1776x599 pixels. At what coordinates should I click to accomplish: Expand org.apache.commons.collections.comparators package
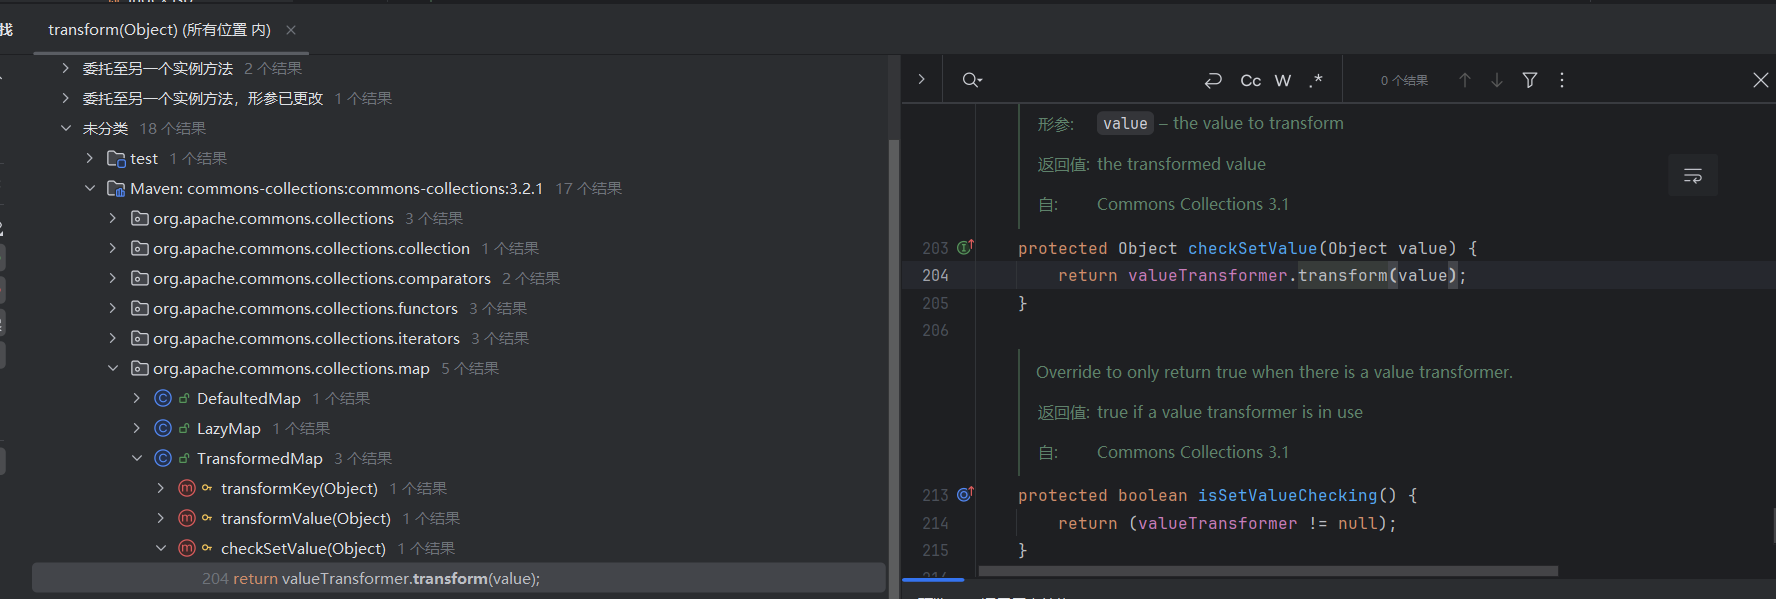(113, 278)
